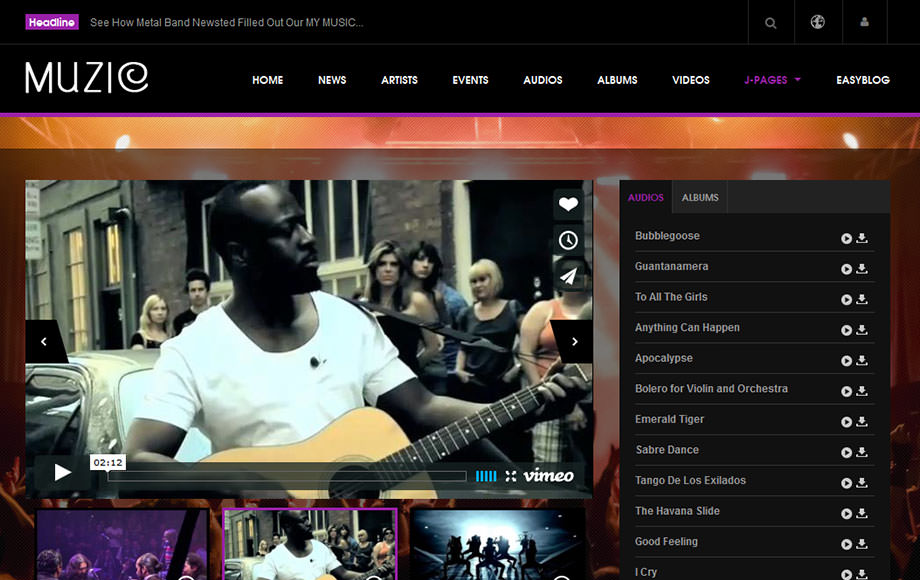
Task: Go to previous slide arrow
Action: 44,342
